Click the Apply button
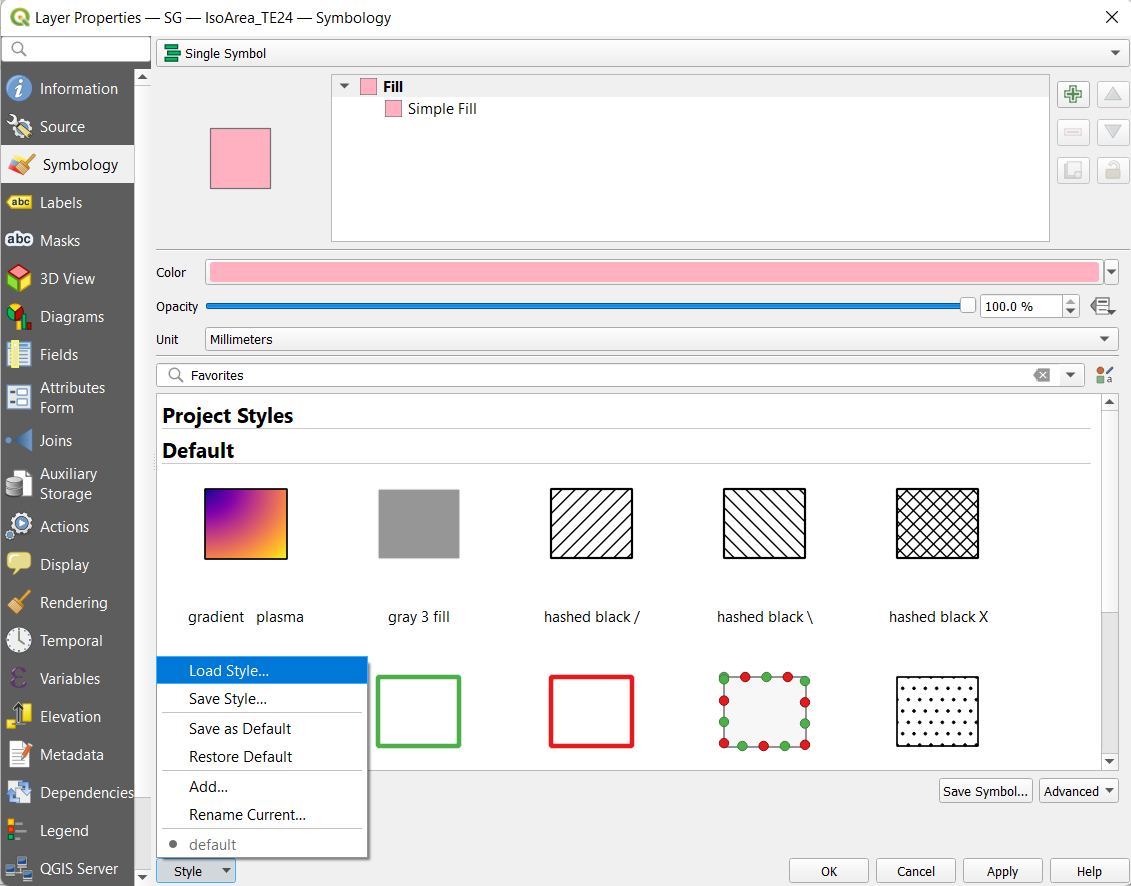 pyautogui.click(x=1002, y=871)
